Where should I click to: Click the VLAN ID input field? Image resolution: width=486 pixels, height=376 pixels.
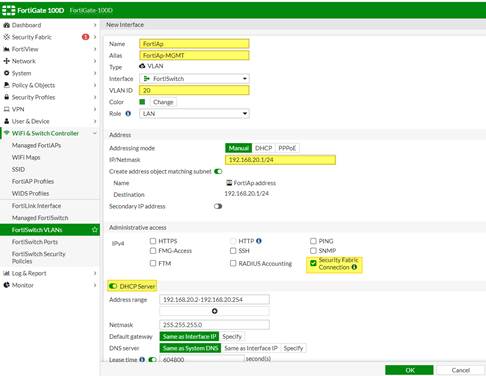tap(194, 90)
